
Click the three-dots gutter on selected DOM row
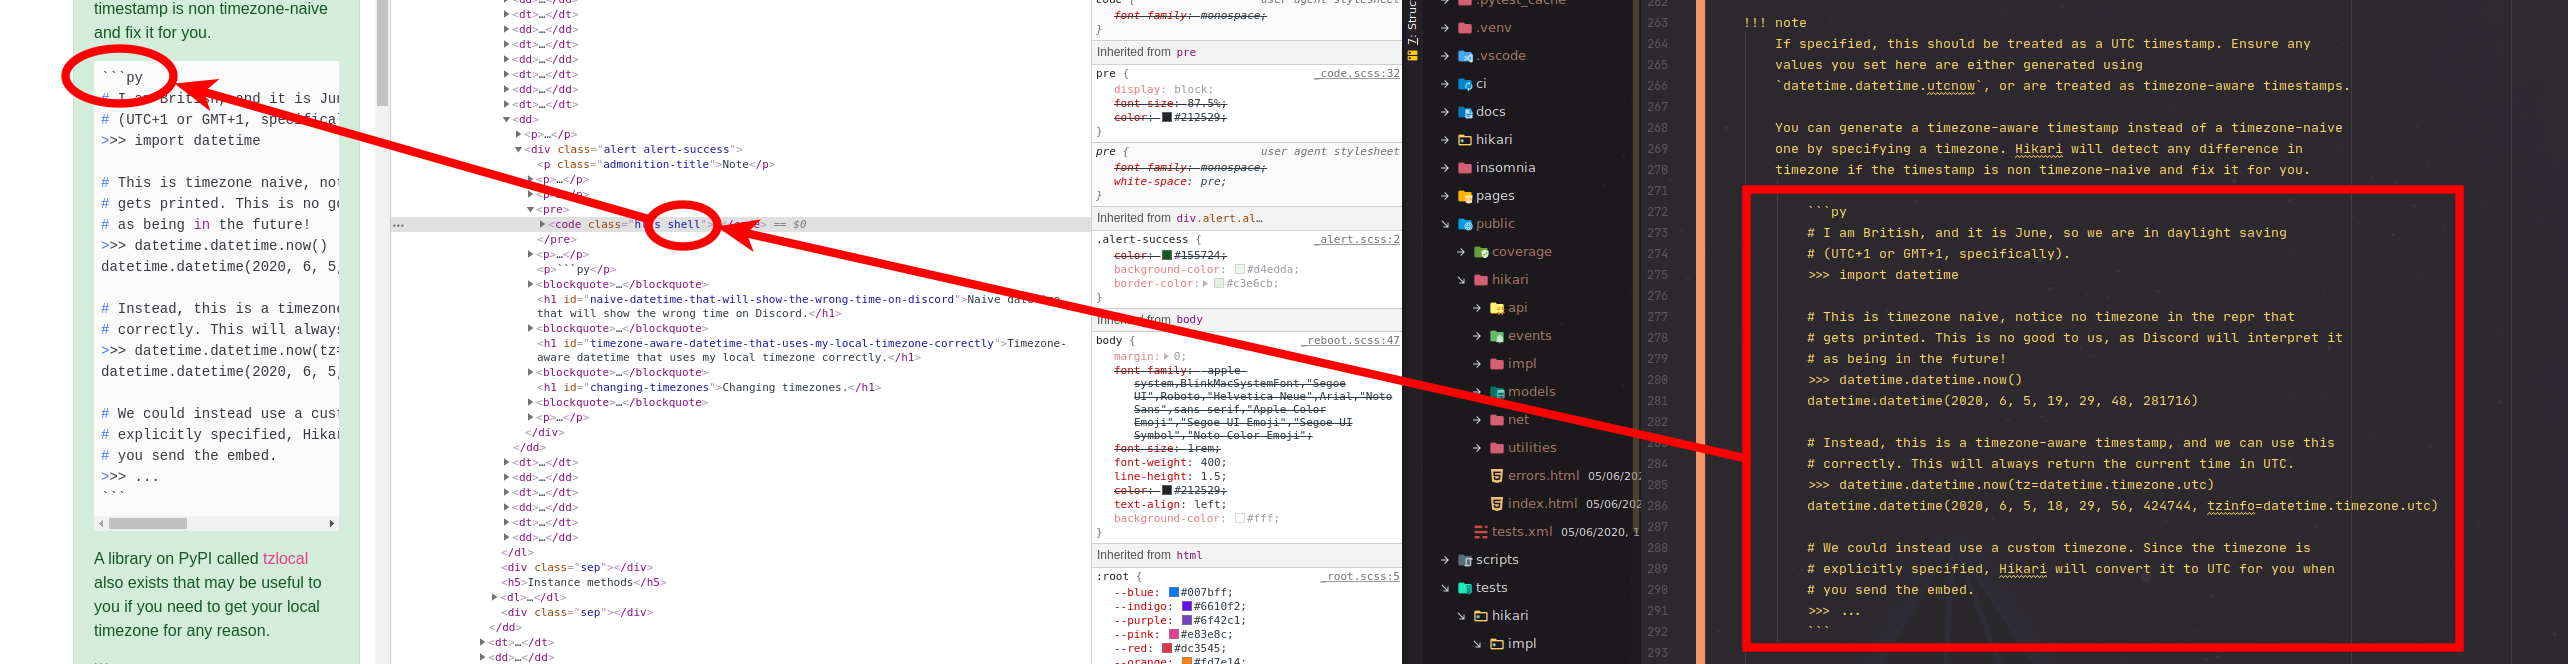[398, 225]
